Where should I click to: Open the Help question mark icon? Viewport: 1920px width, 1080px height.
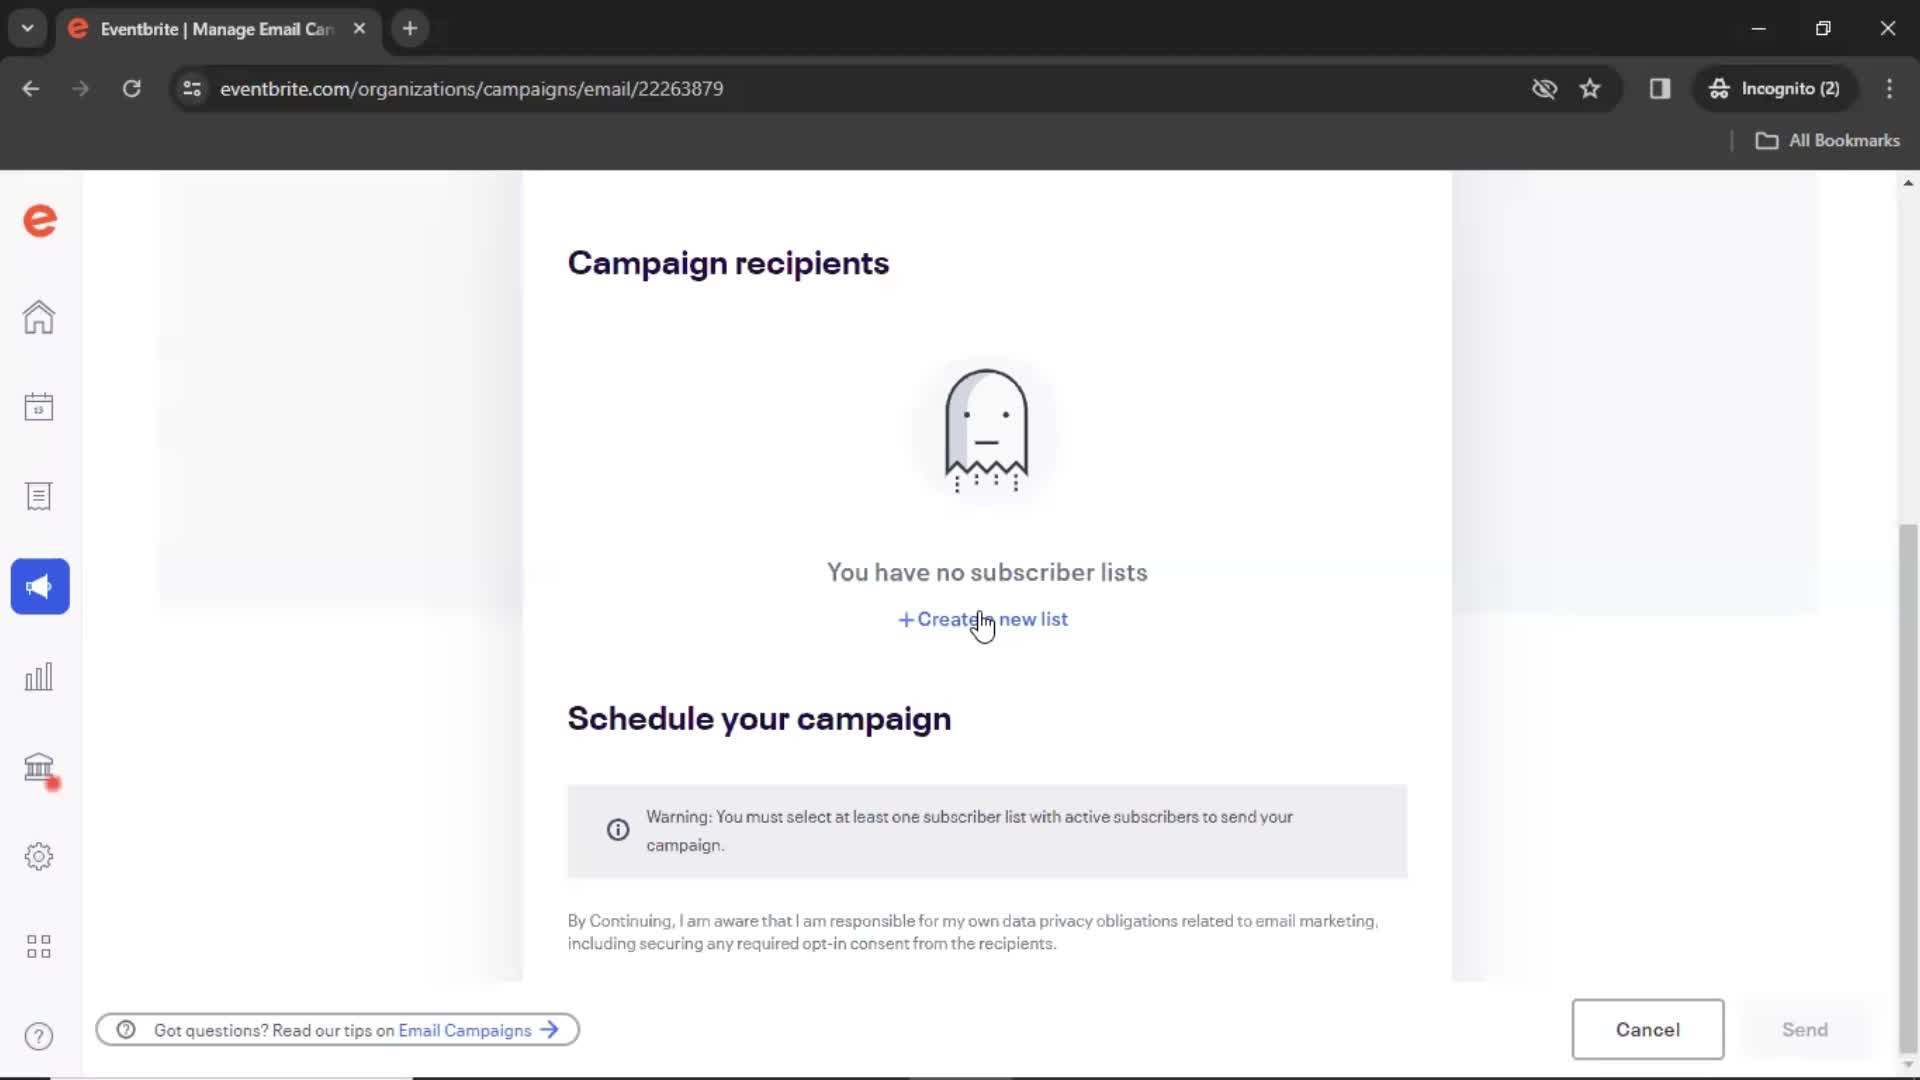pyautogui.click(x=39, y=1037)
